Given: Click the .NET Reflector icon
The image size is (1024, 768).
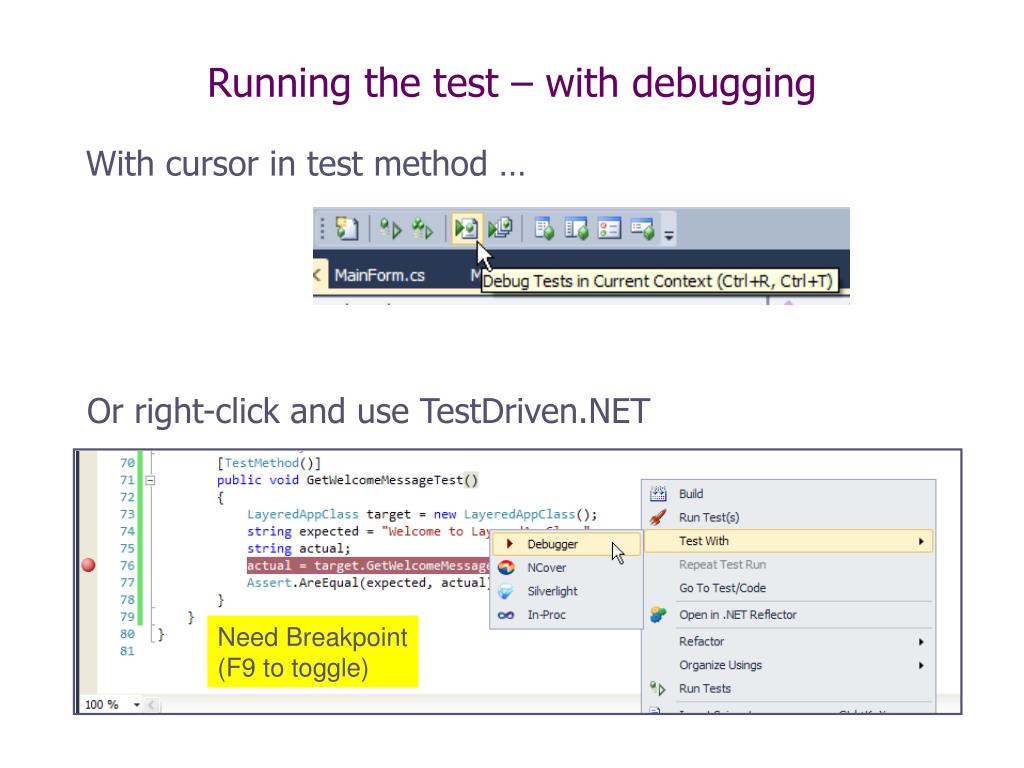Looking at the screenshot, I should coord(658,615).
